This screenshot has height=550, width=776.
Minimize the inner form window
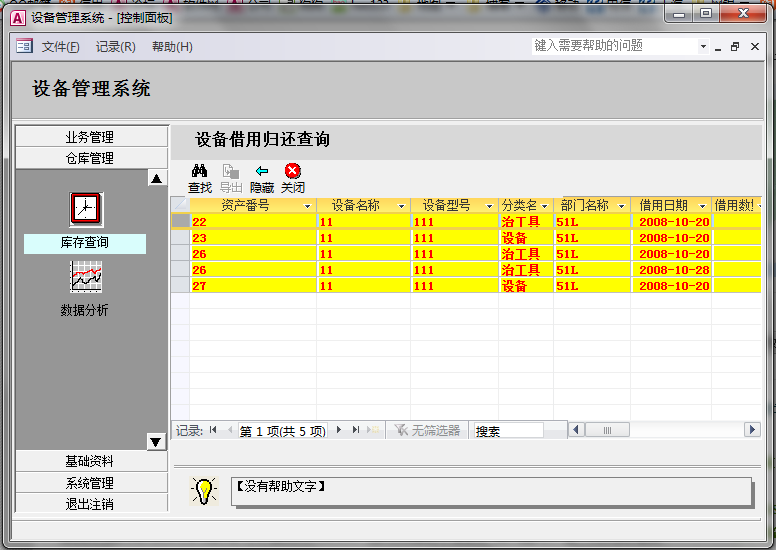click(718, 48)
